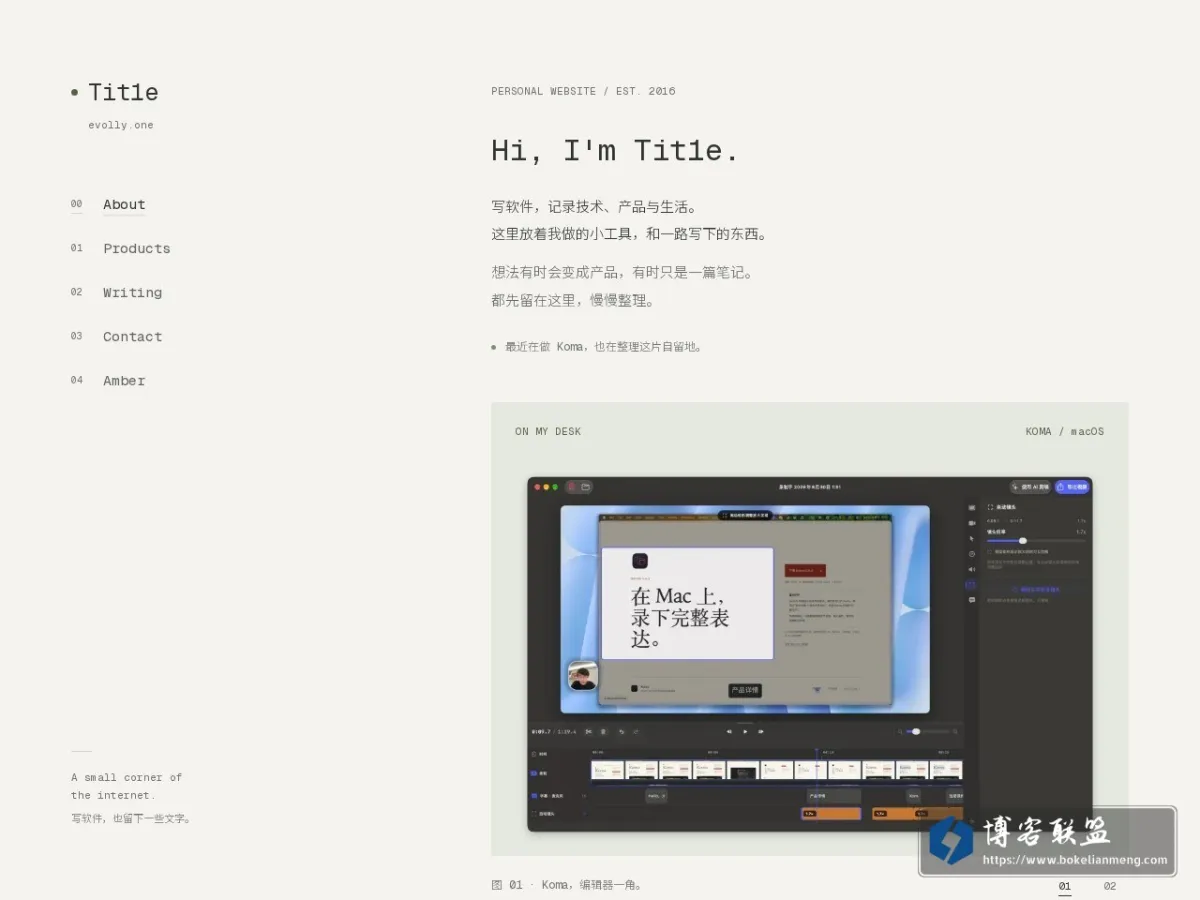Screen dimensions: 1200x900
Task: Click the undo arrow in Koma's timeline toolbar
Action: [x=621, y=731]
